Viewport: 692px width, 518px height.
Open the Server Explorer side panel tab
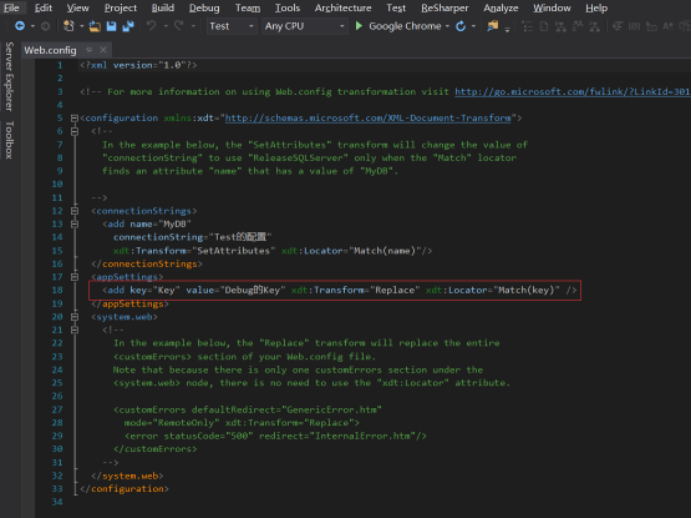(x=9, y=76)
